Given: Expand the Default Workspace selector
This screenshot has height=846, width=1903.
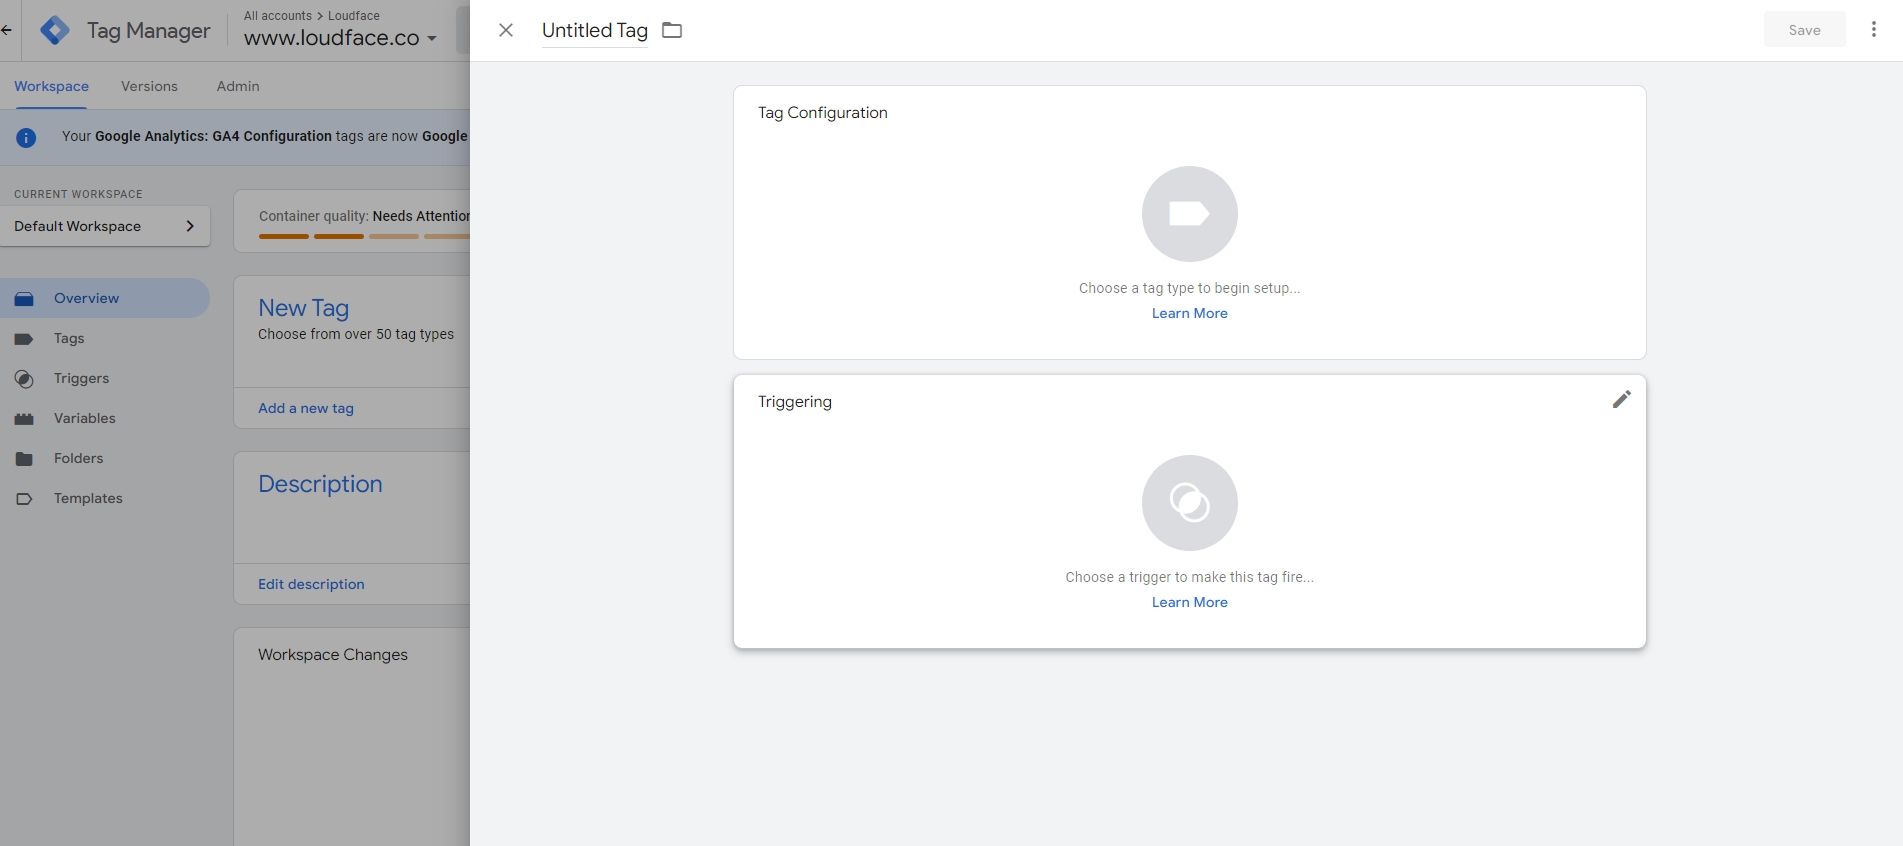Looking at the screenshot, I should (x=105, y=226).
